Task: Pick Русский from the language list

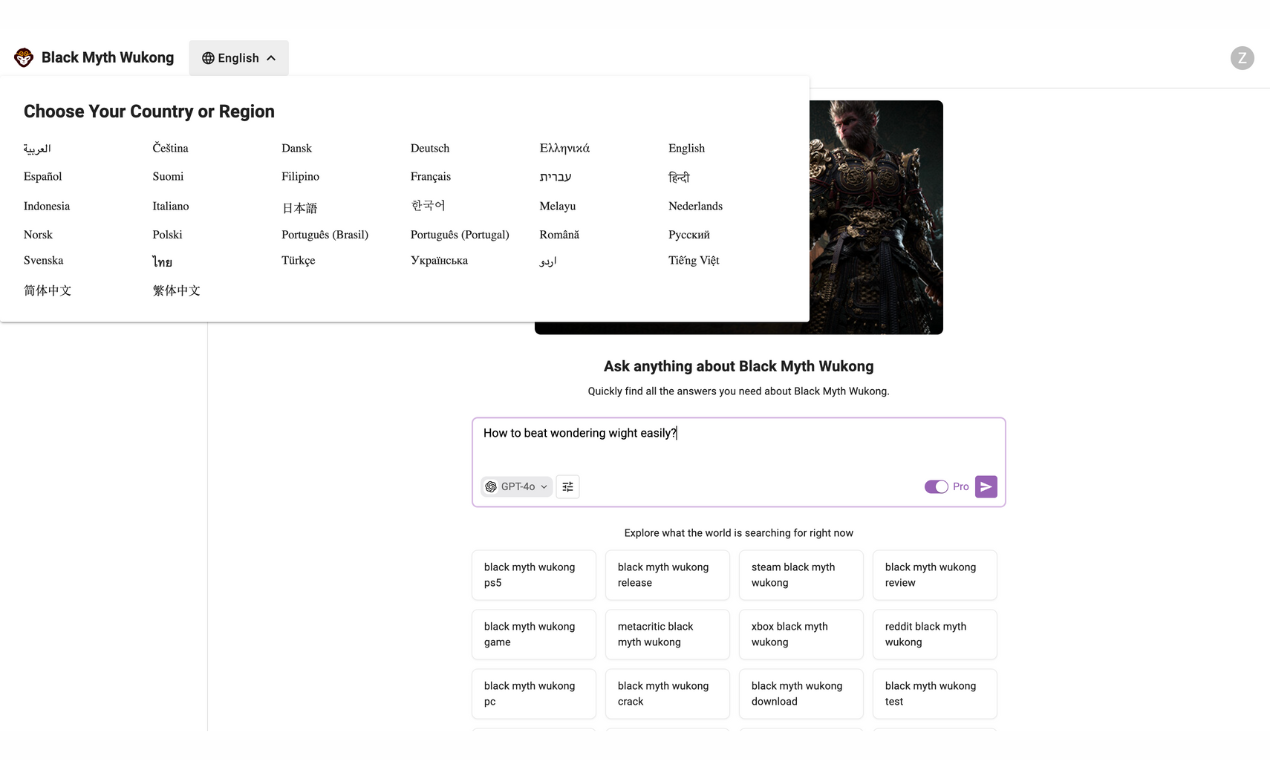Action: tap(689, 234)
